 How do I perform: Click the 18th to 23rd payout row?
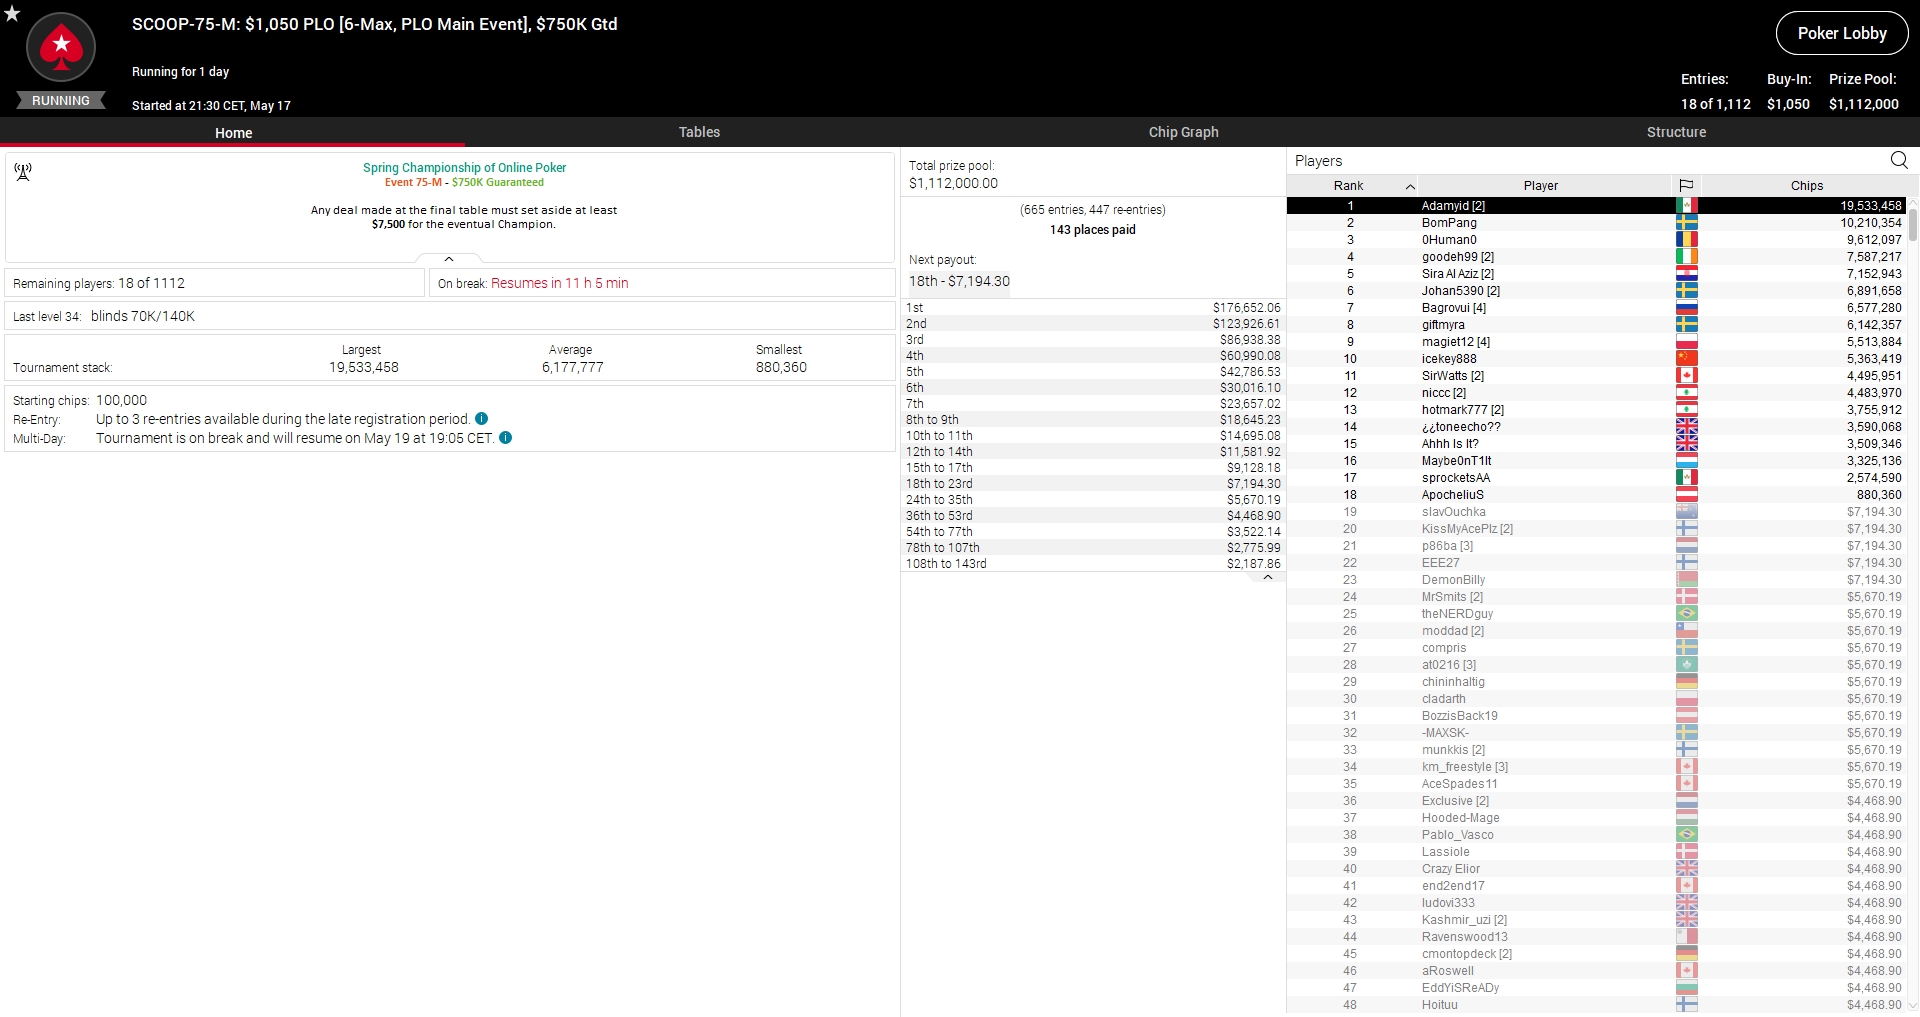point(1093,484)
